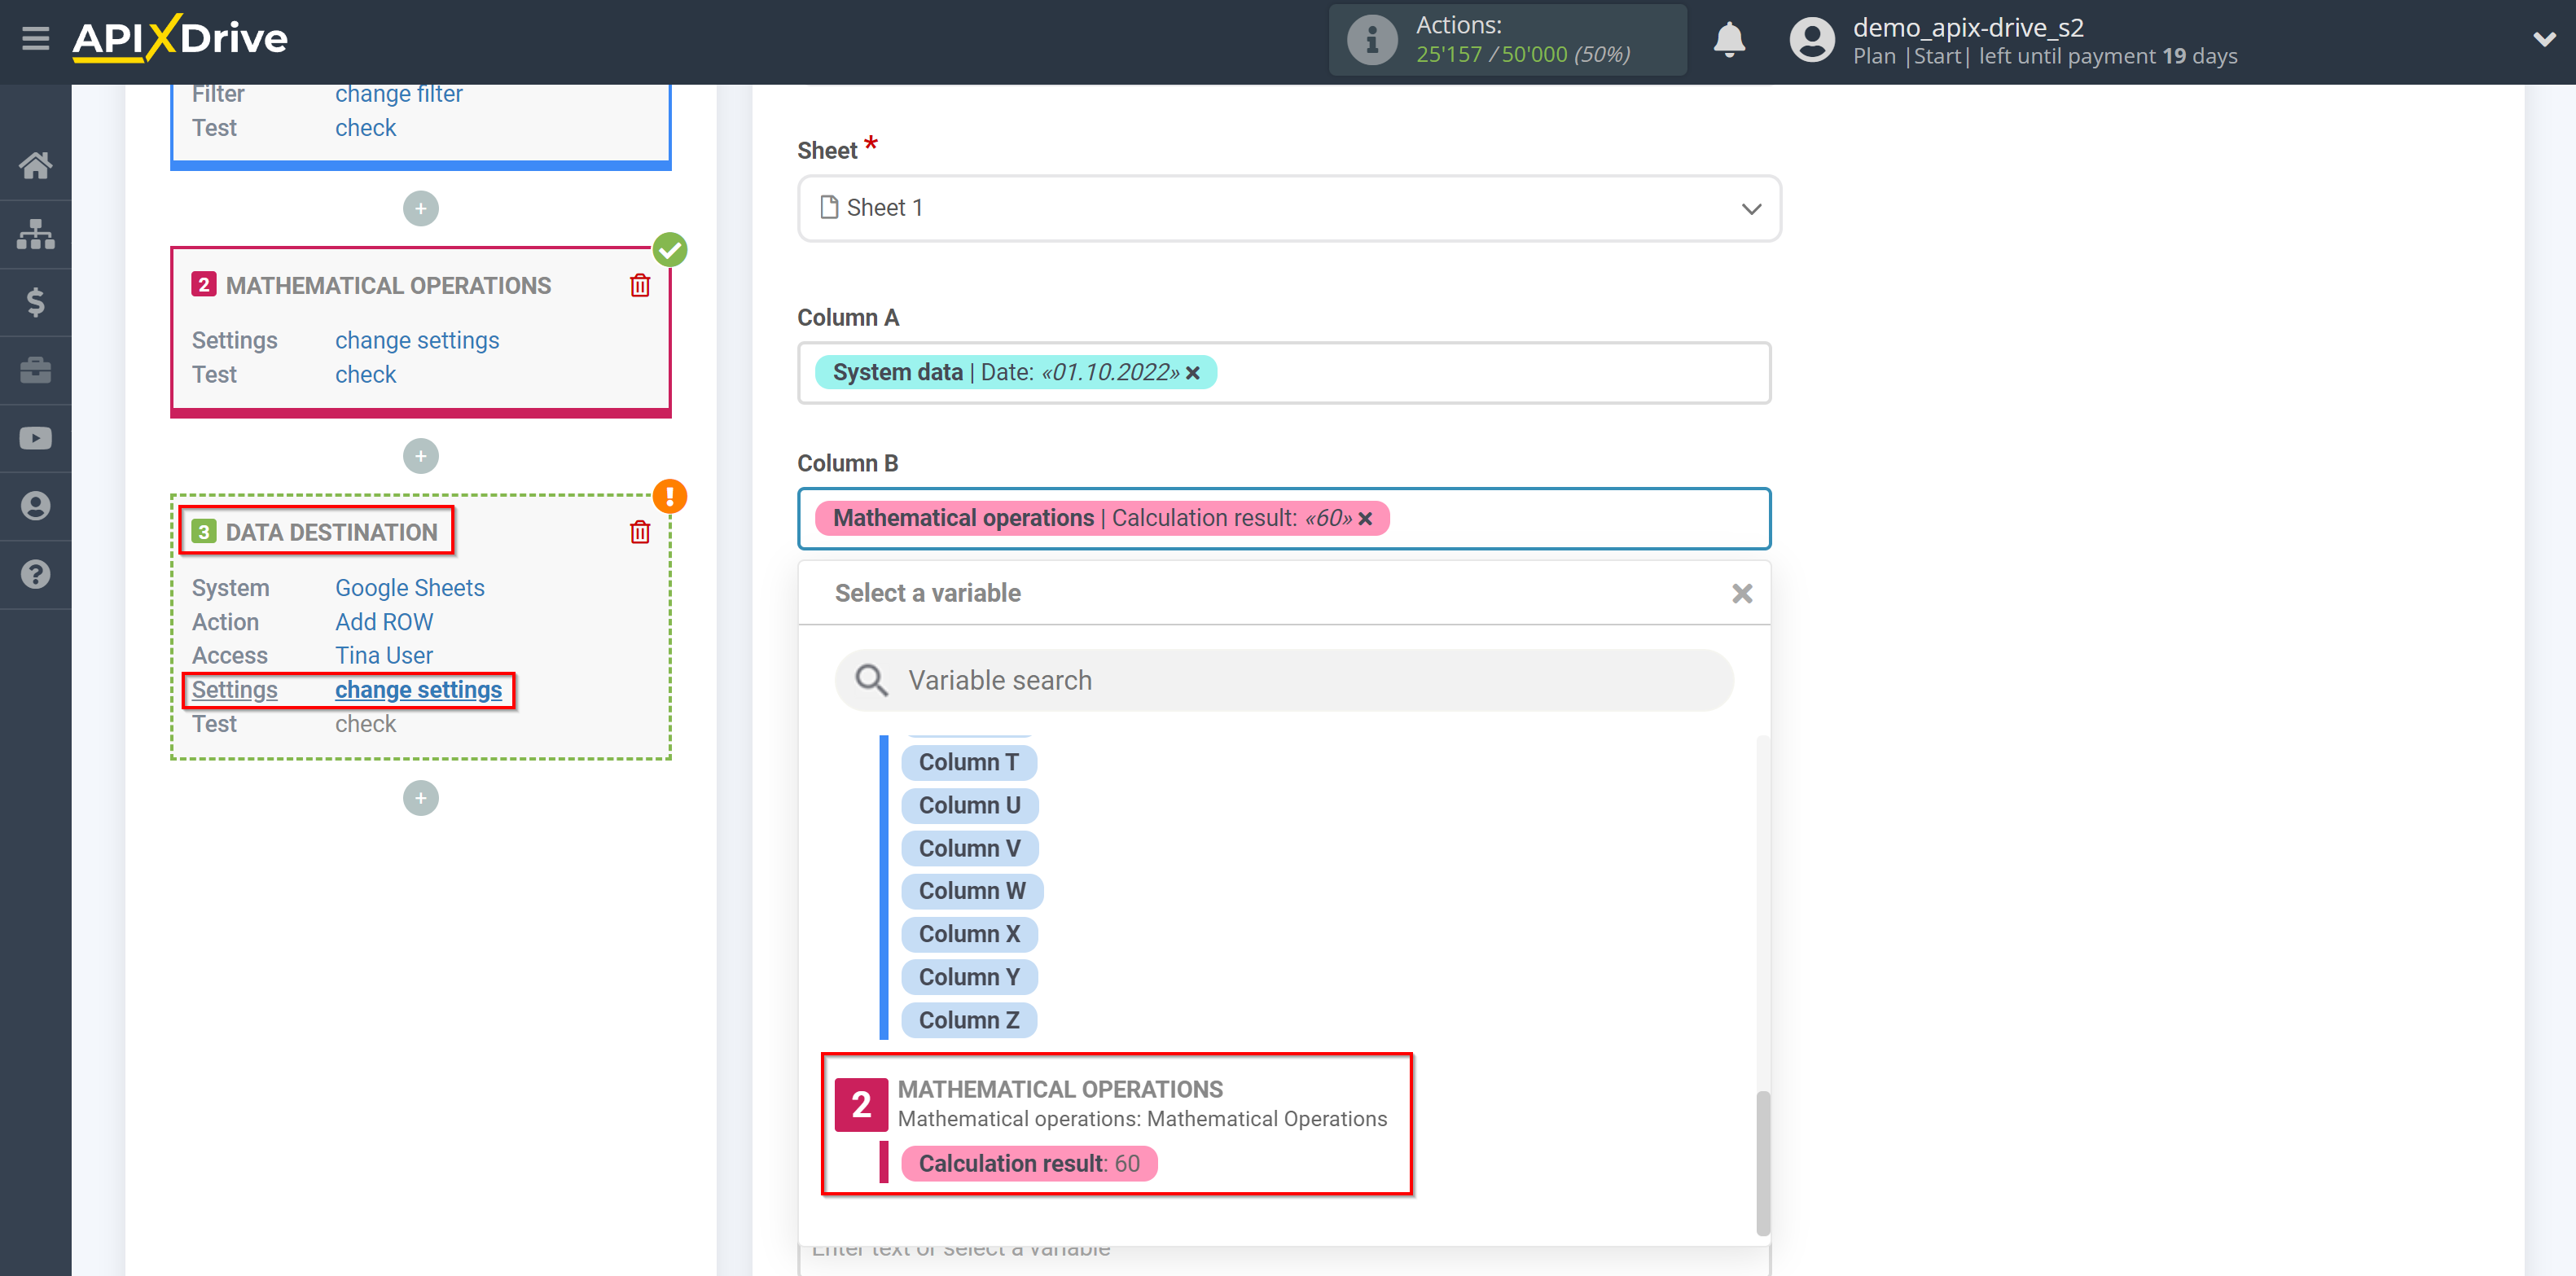This screenshot has height=1276, width=2576.
Task: Open the Sheet dropdown
Action: (1289, 208)
